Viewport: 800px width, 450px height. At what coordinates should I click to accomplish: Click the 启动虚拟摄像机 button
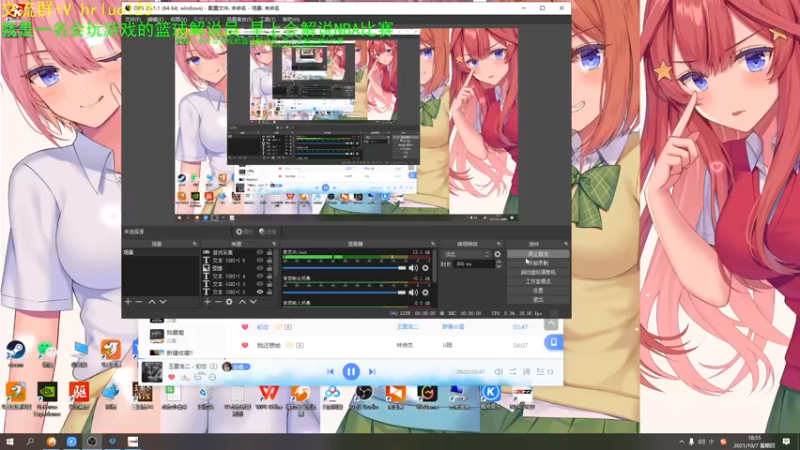click(538, 272)
